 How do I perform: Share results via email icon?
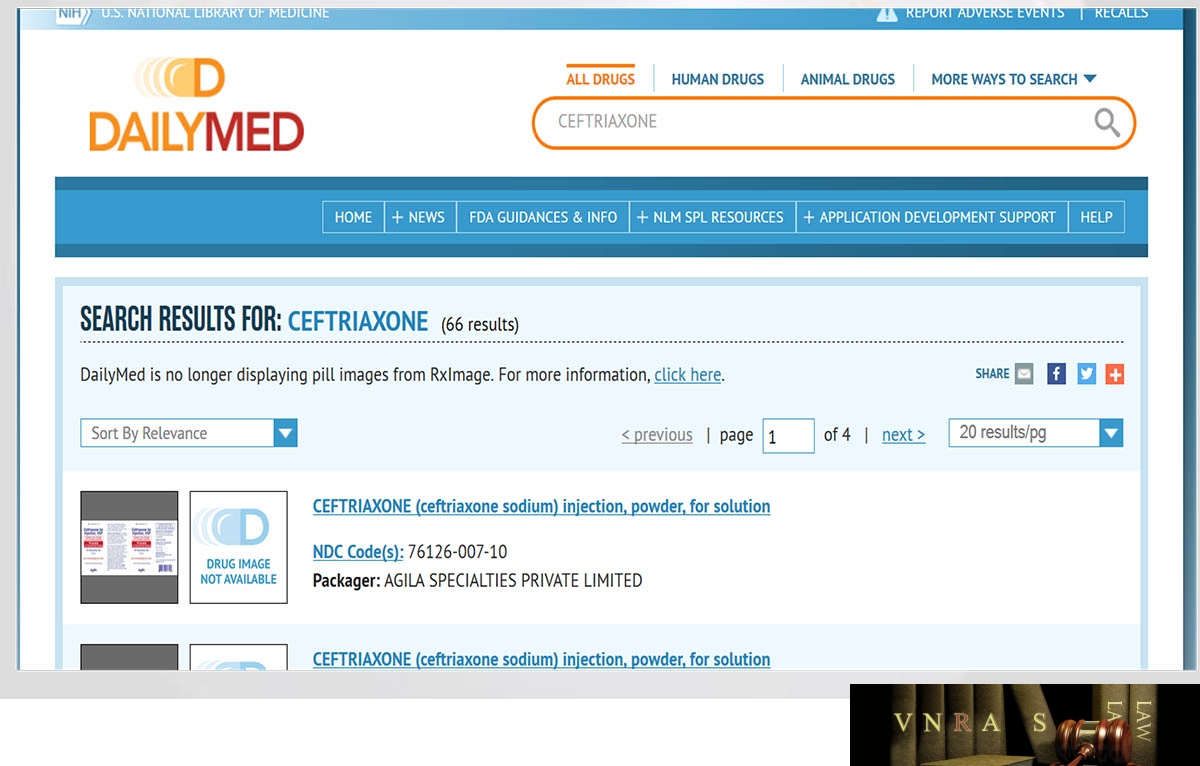tap(1024, 374)
